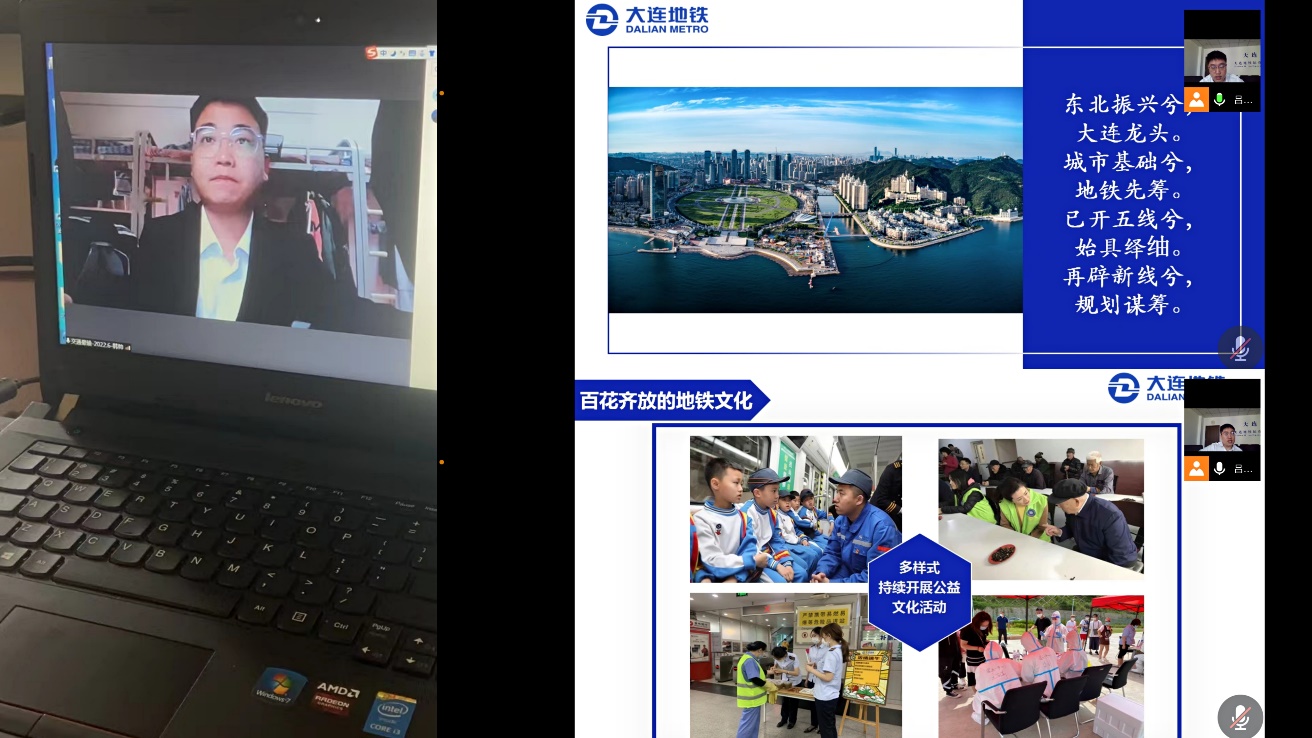Viewport: 1312px width, 738px height.
Task: Click the white microphone icon in the lower speaker tile
Action: [x=1219, y=468]
